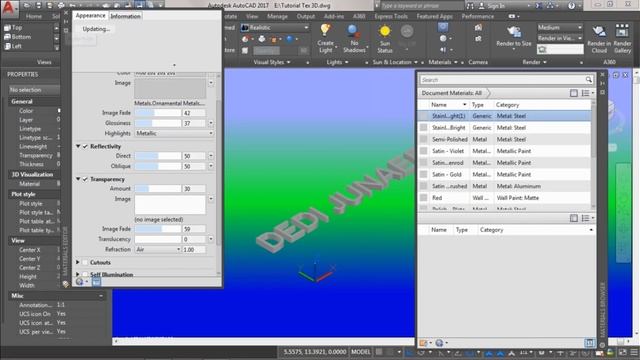Enable the Cutouts checkbox

tap(85, 262)
